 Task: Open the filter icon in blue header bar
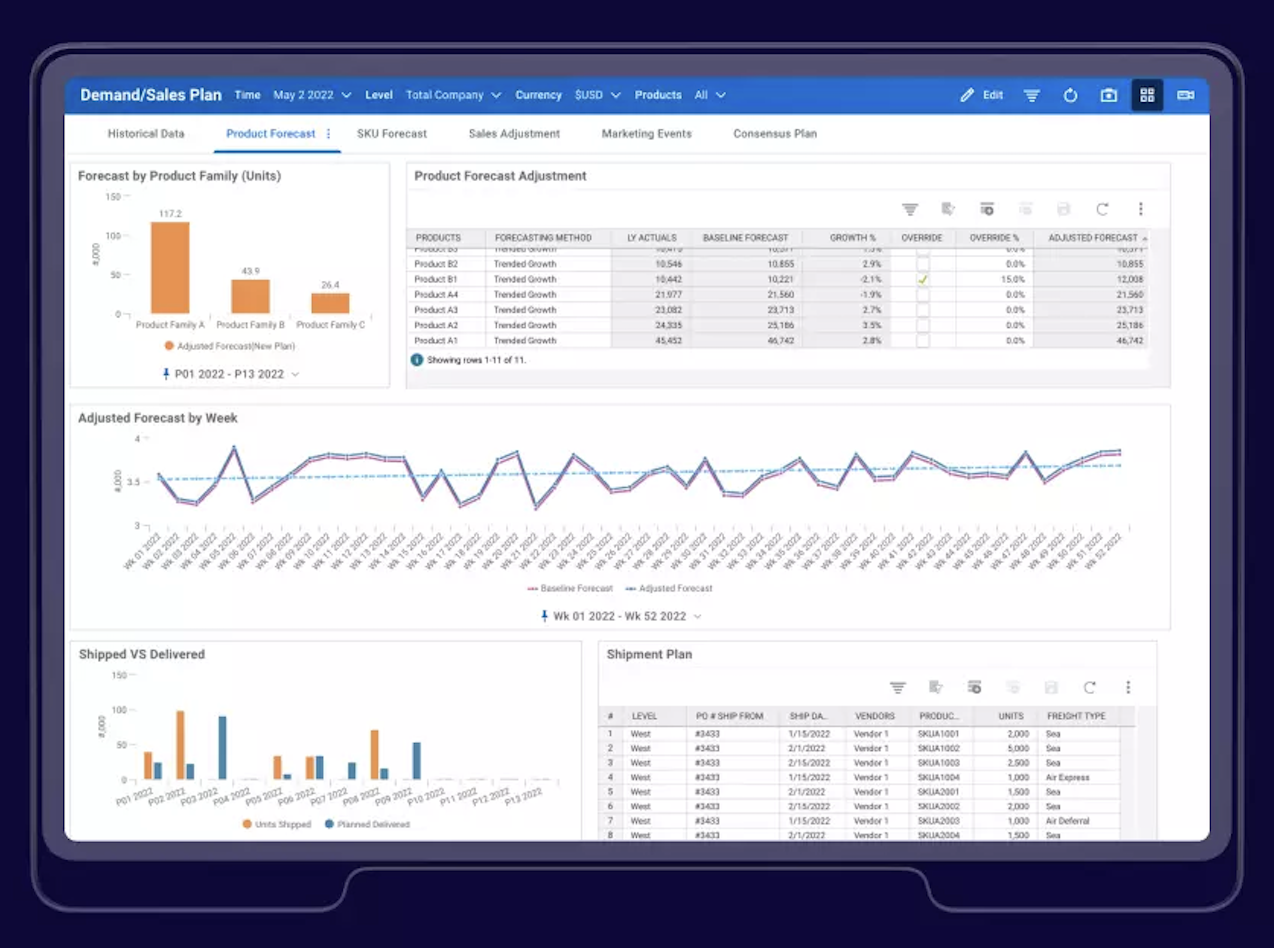tap(1032, 95)
